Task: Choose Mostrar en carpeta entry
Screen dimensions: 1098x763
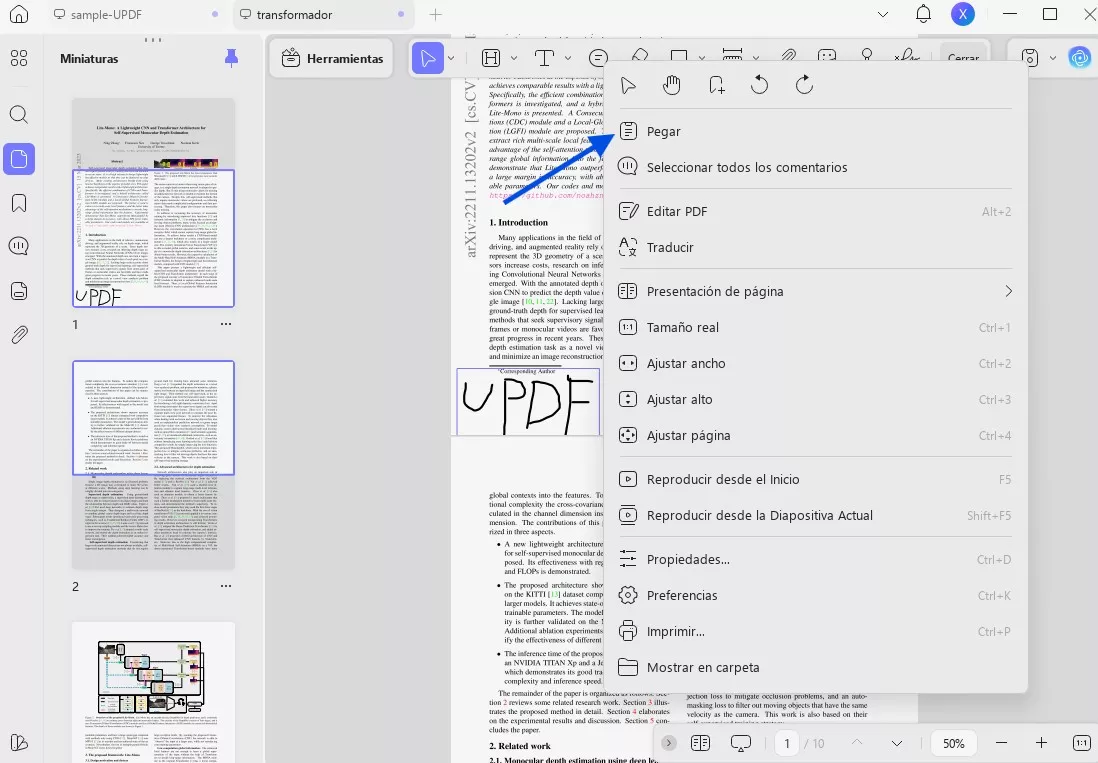Action: [x=815, y=668]
